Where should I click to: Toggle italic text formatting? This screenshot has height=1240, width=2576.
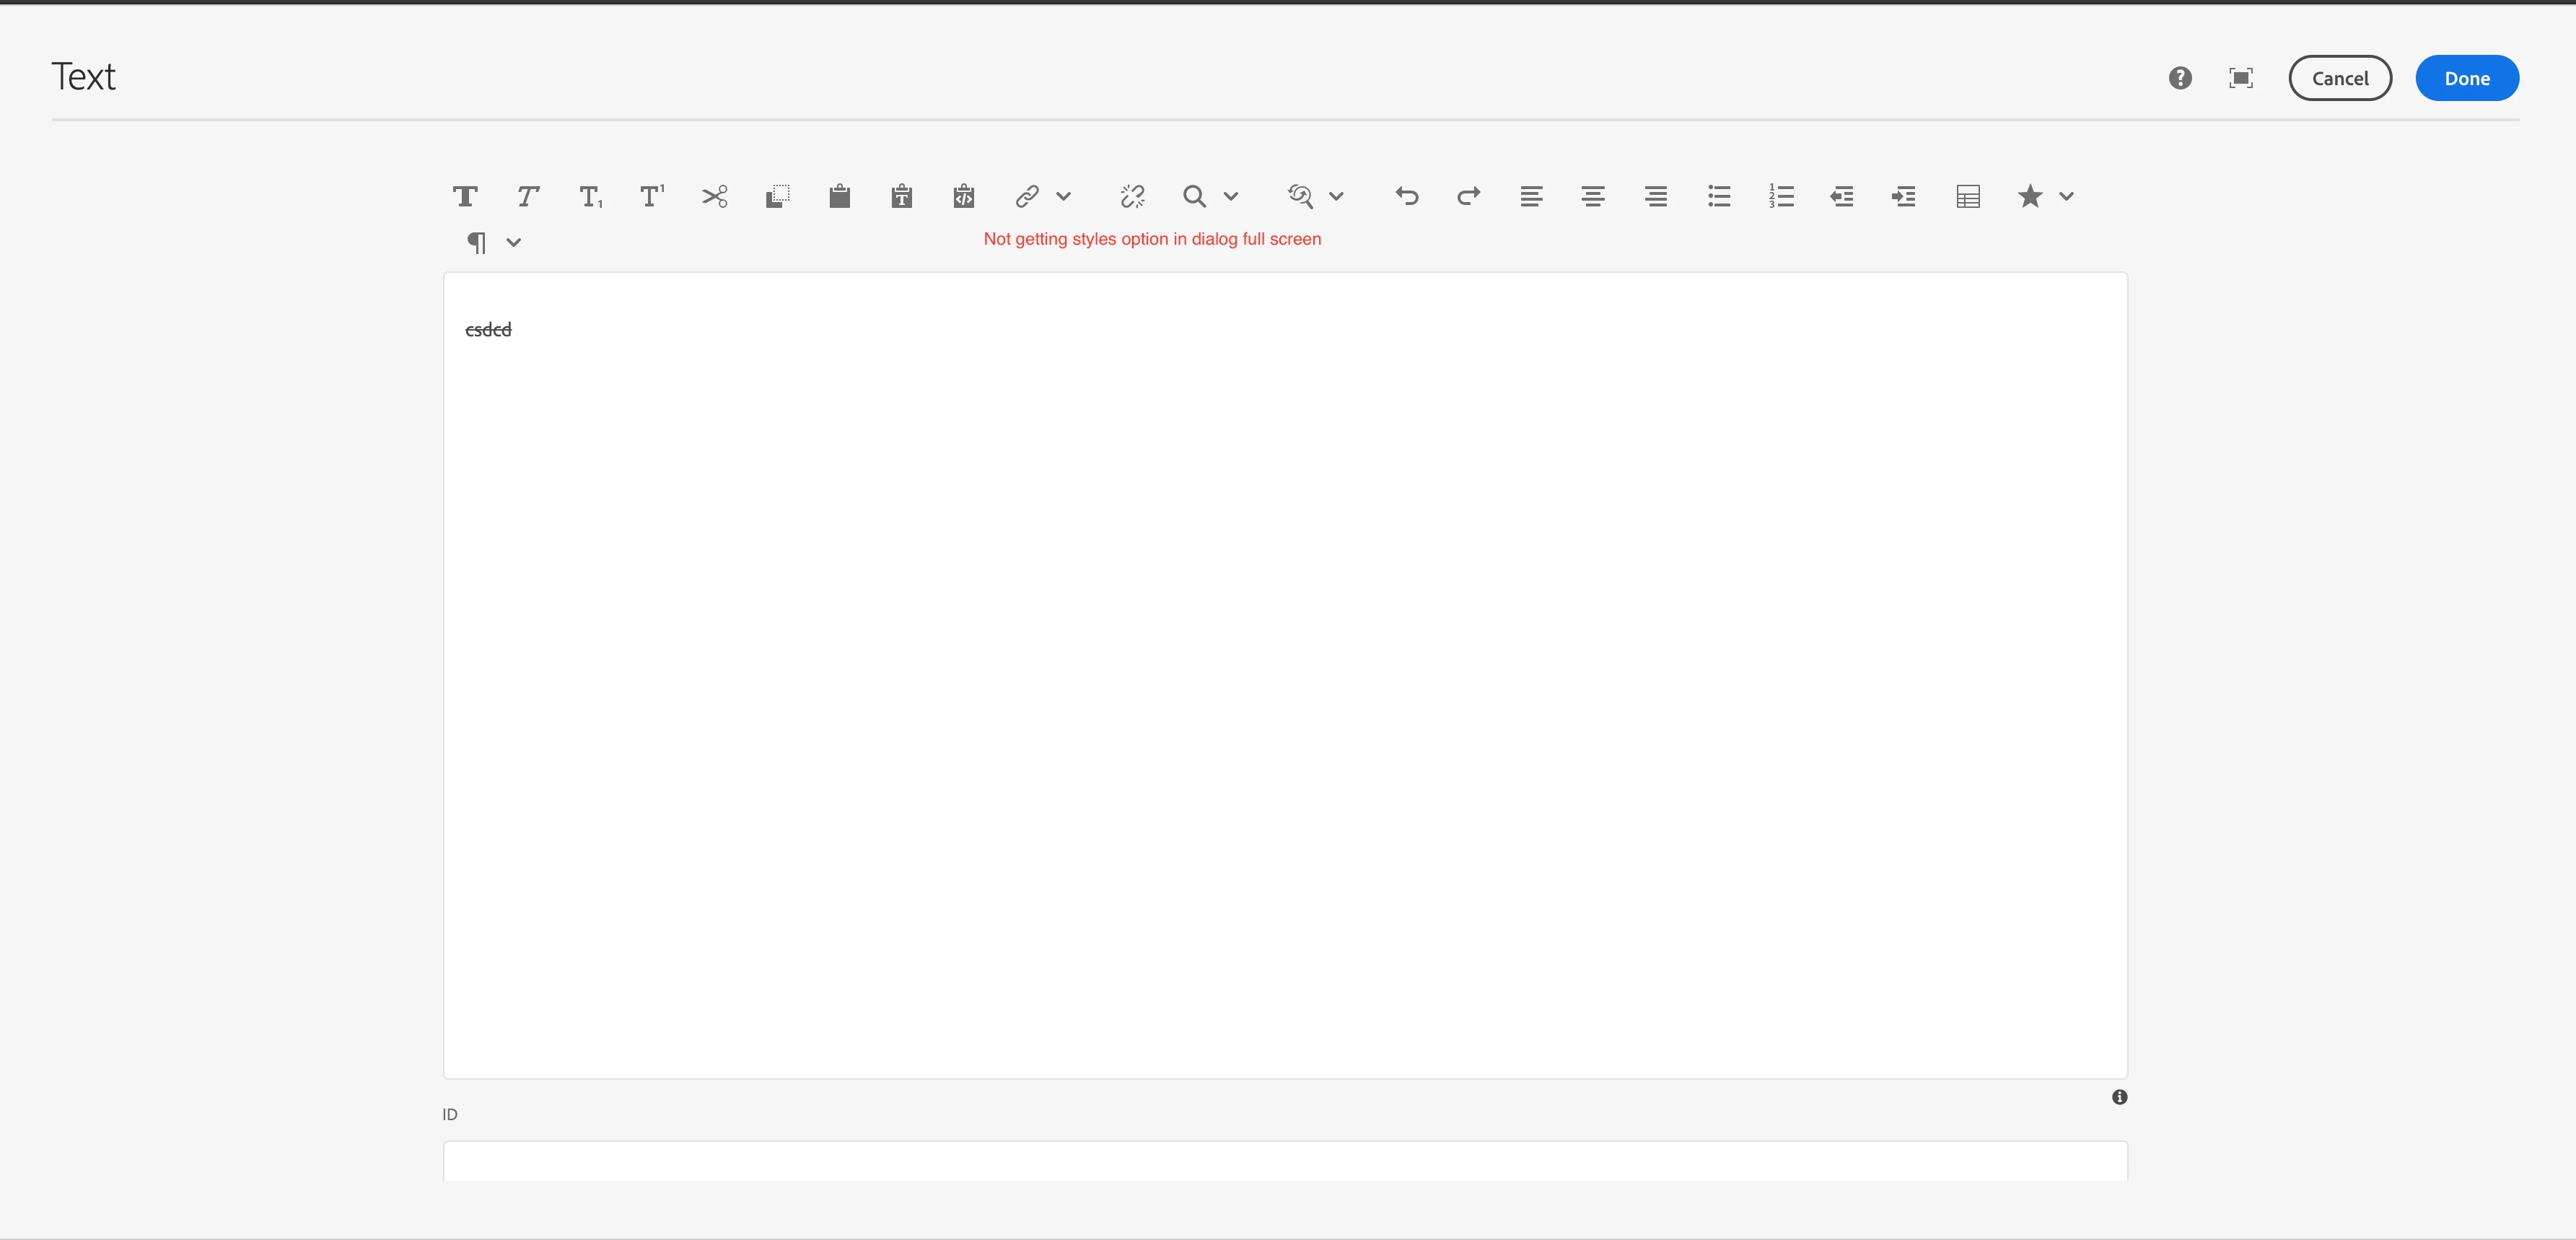(527, 196)
